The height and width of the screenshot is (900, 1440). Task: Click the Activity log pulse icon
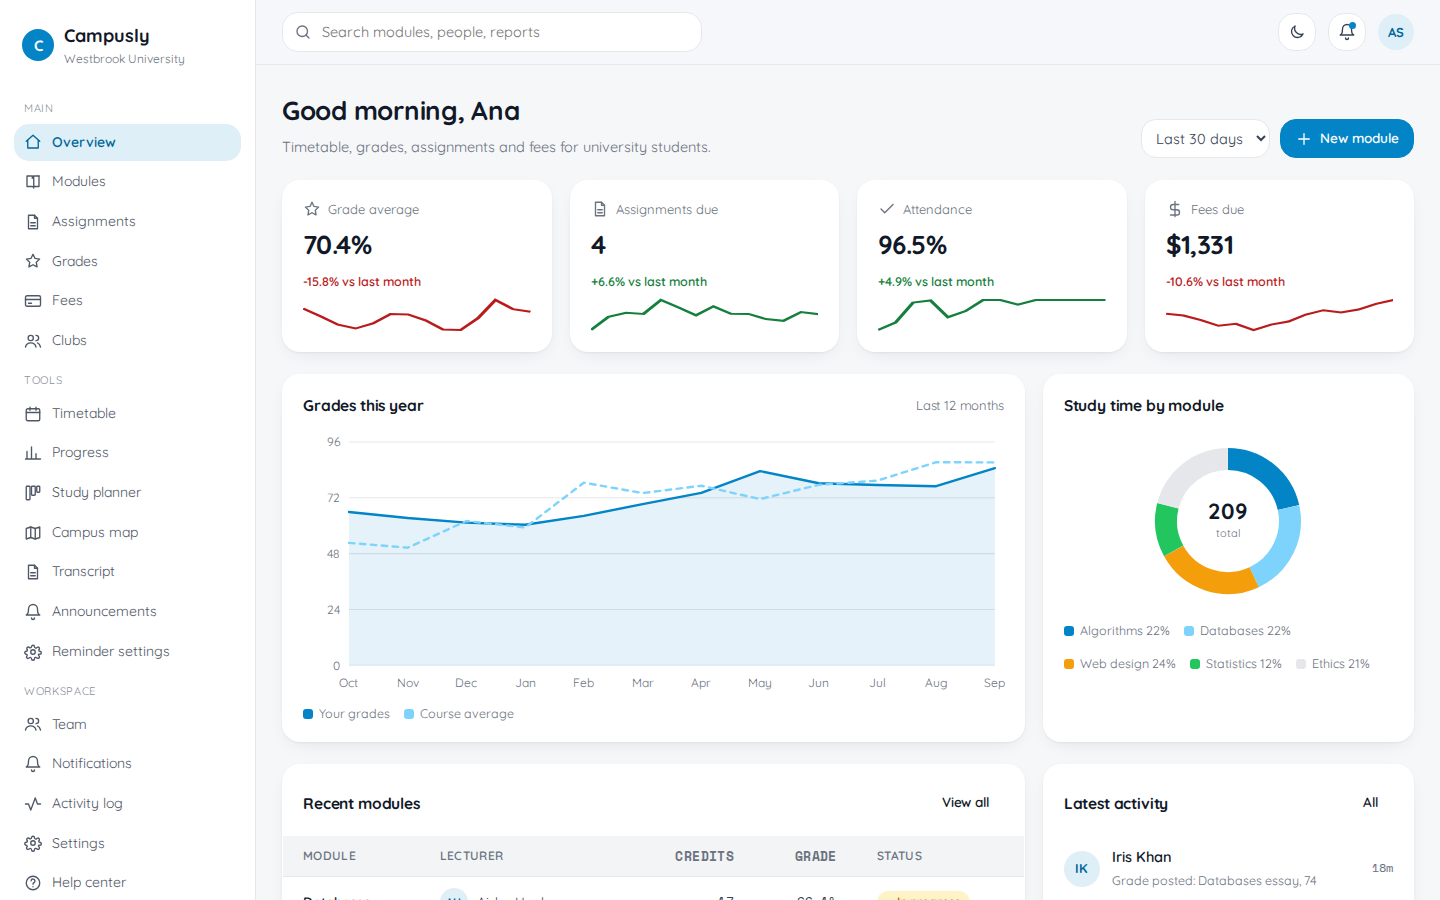(x=33, y=804)
